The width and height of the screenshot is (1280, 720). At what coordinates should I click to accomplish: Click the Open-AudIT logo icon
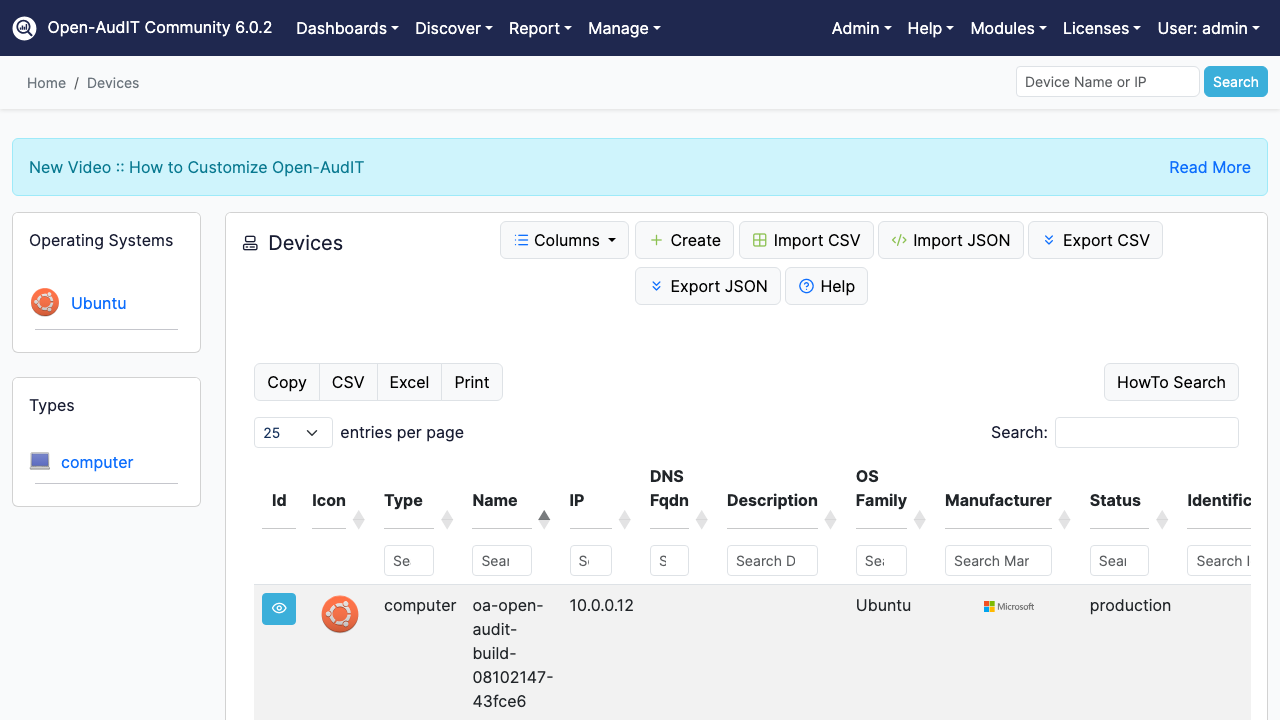click(25, 28)
